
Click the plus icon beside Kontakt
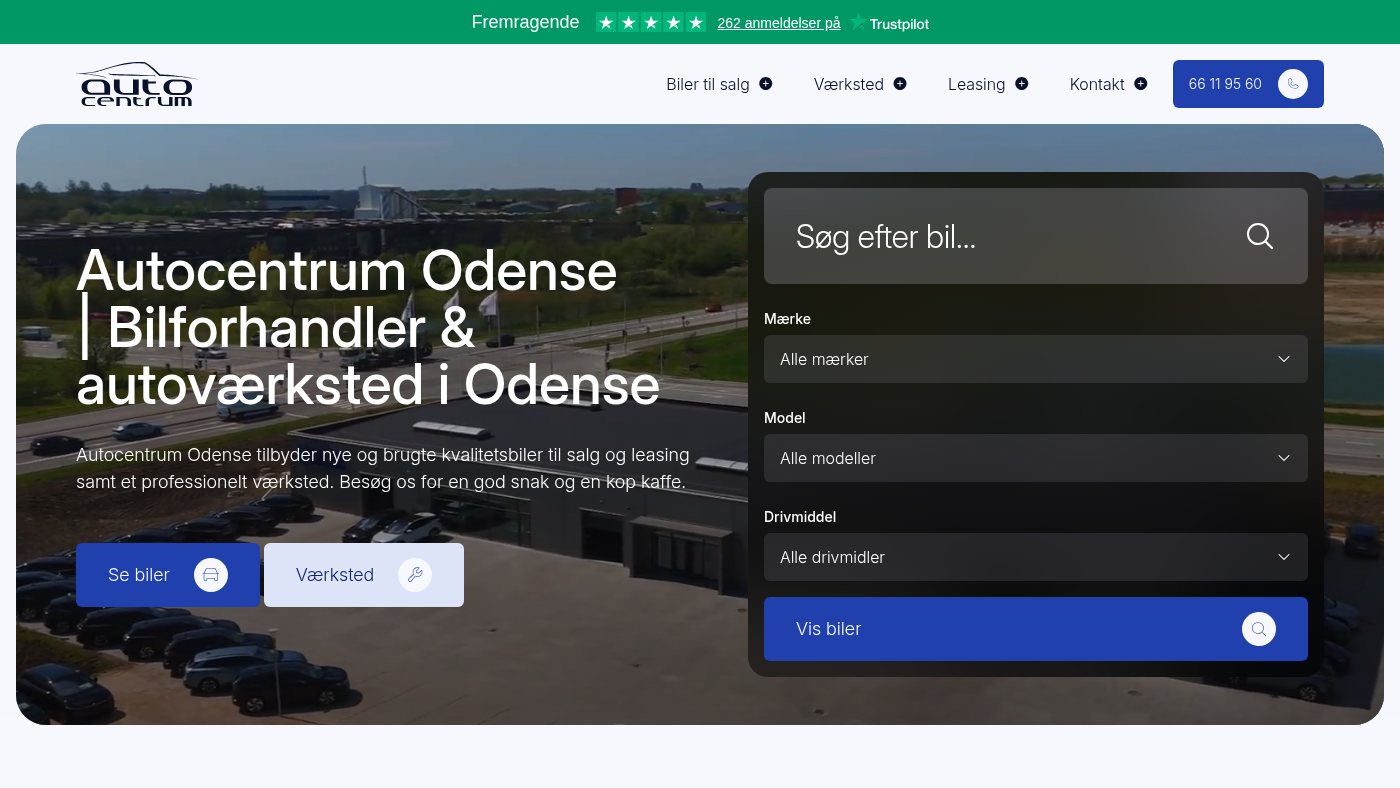[1141, 84]
